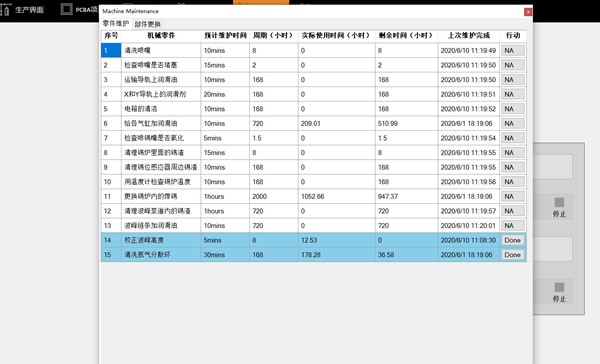This screenshot has height=364, width=600.
Task: Click NA button for row 12
Action: [513, 211]
